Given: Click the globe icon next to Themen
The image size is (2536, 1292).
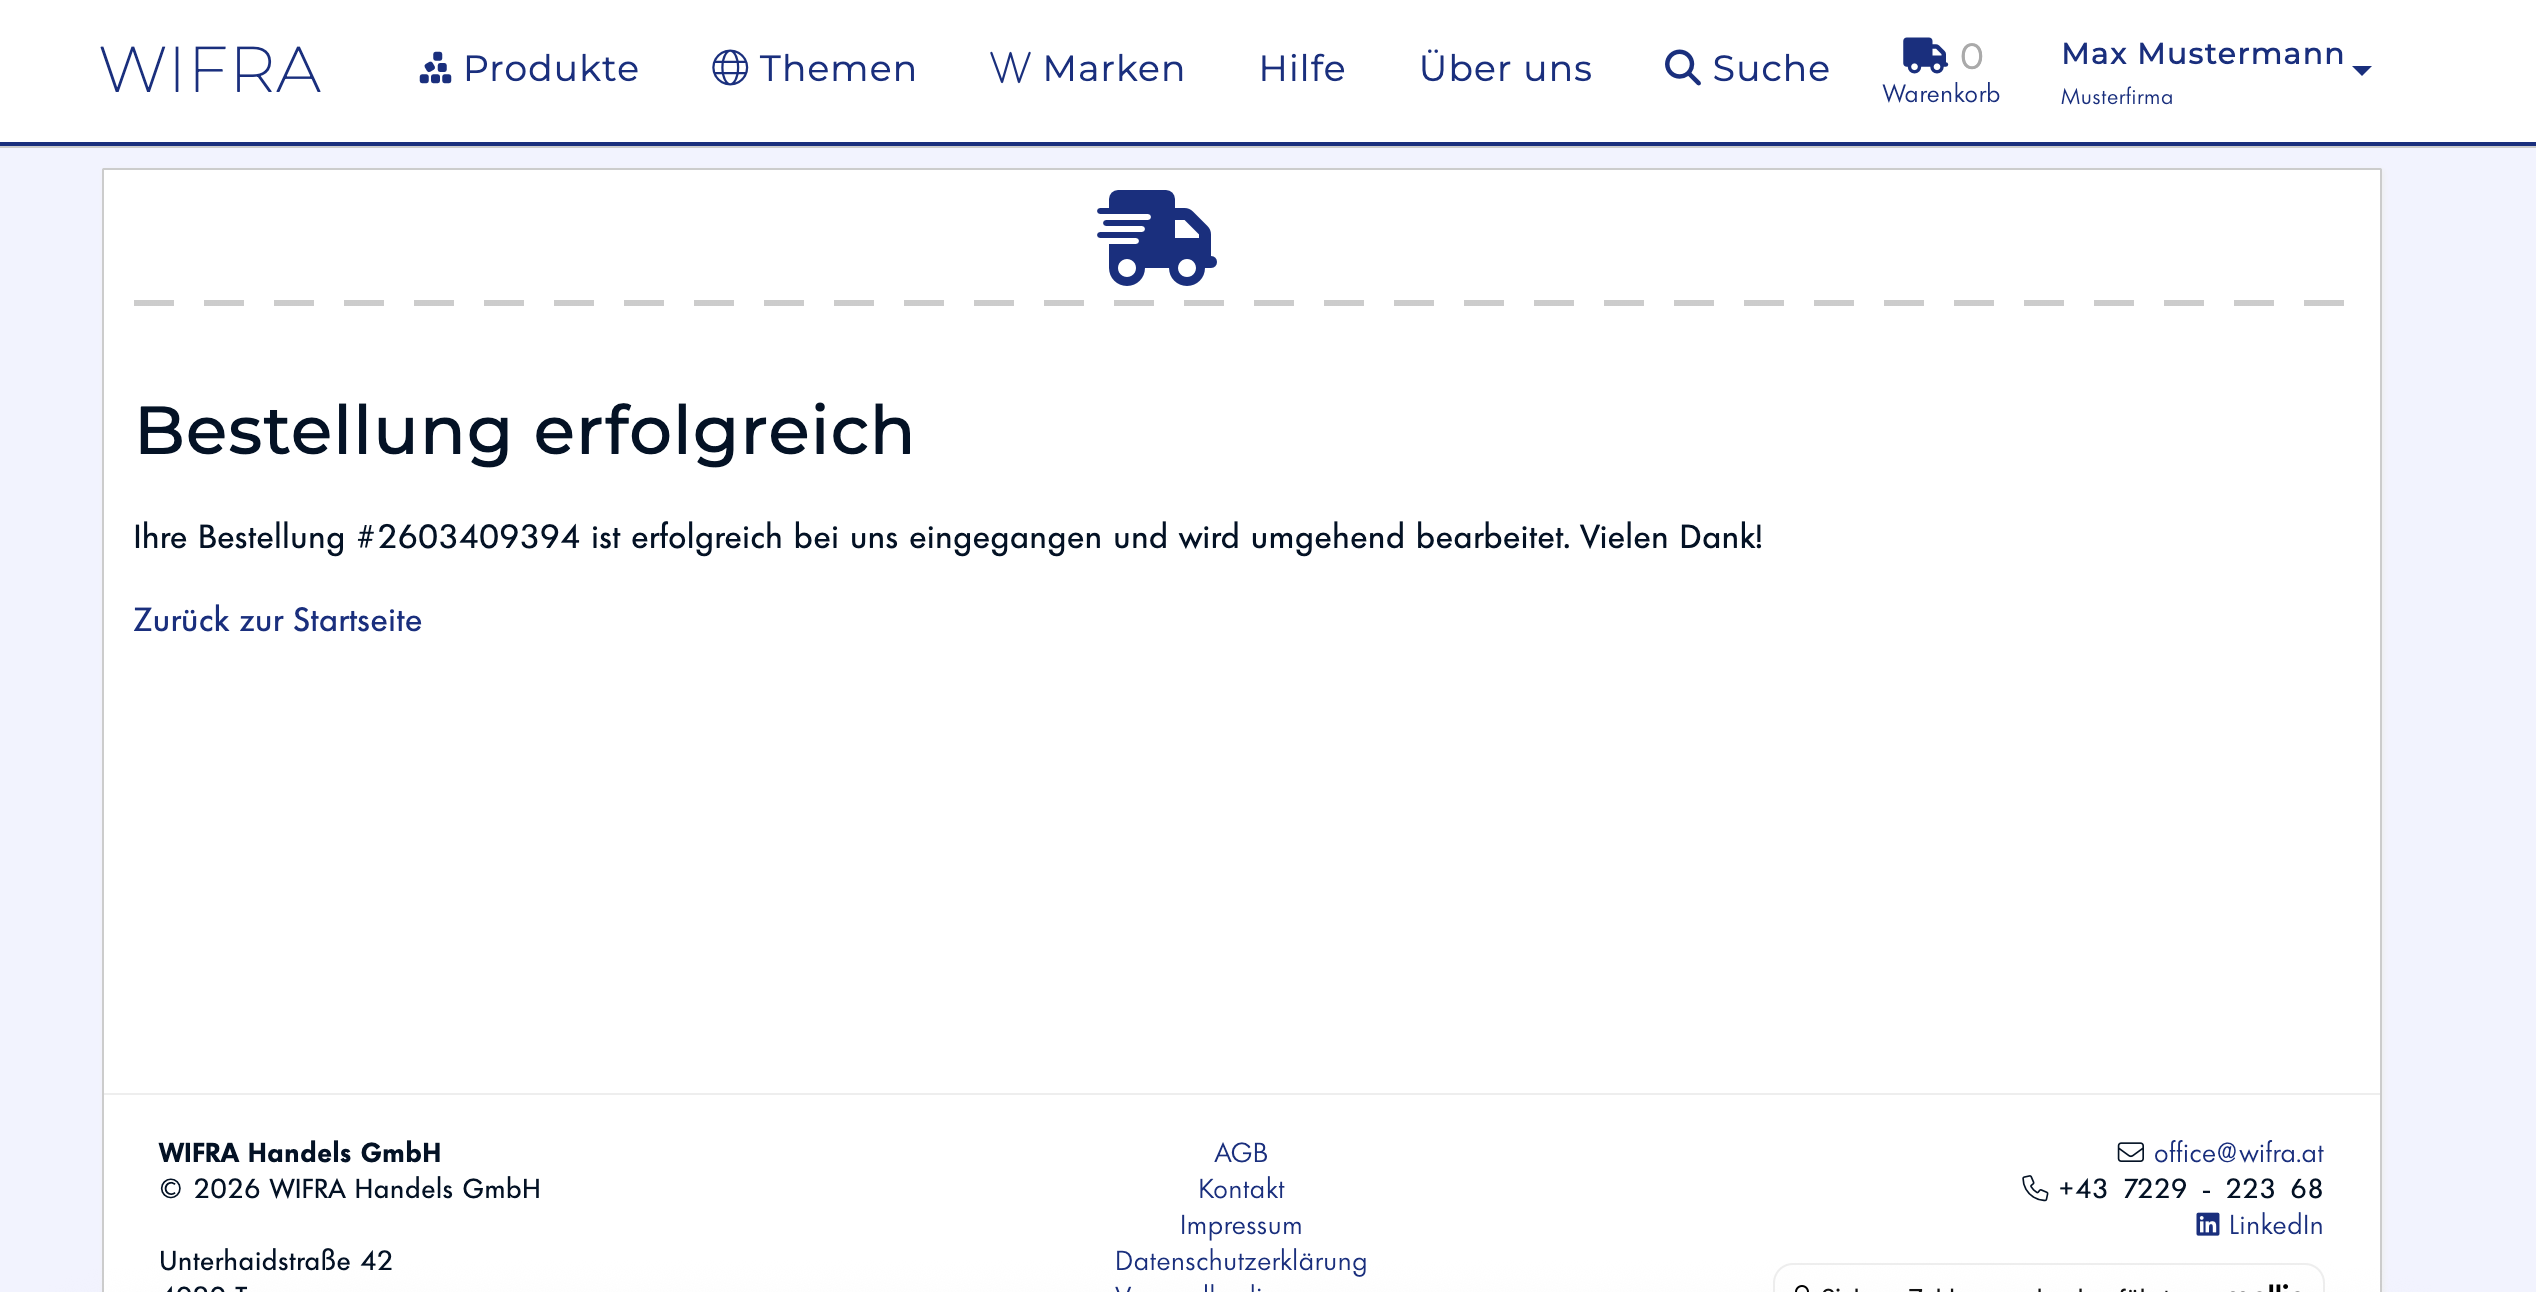Looking at the screenshot, I should tap(729, 67).
